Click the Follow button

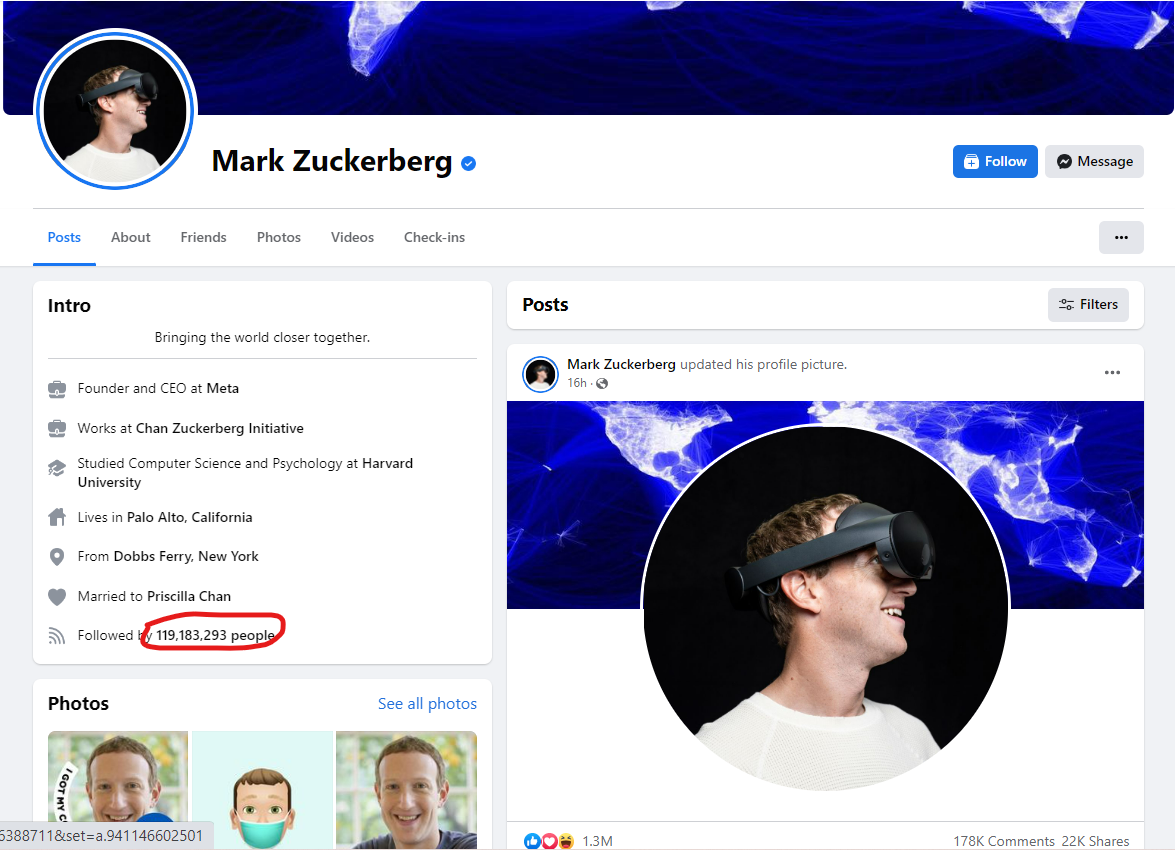tap(994, 161)
